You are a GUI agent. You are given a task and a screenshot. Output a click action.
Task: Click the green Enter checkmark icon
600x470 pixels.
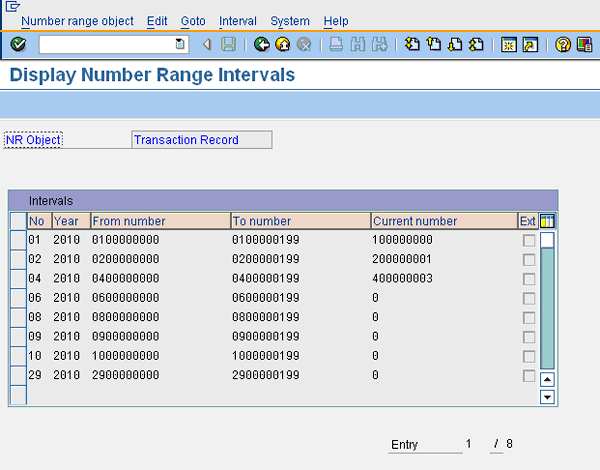18,44
